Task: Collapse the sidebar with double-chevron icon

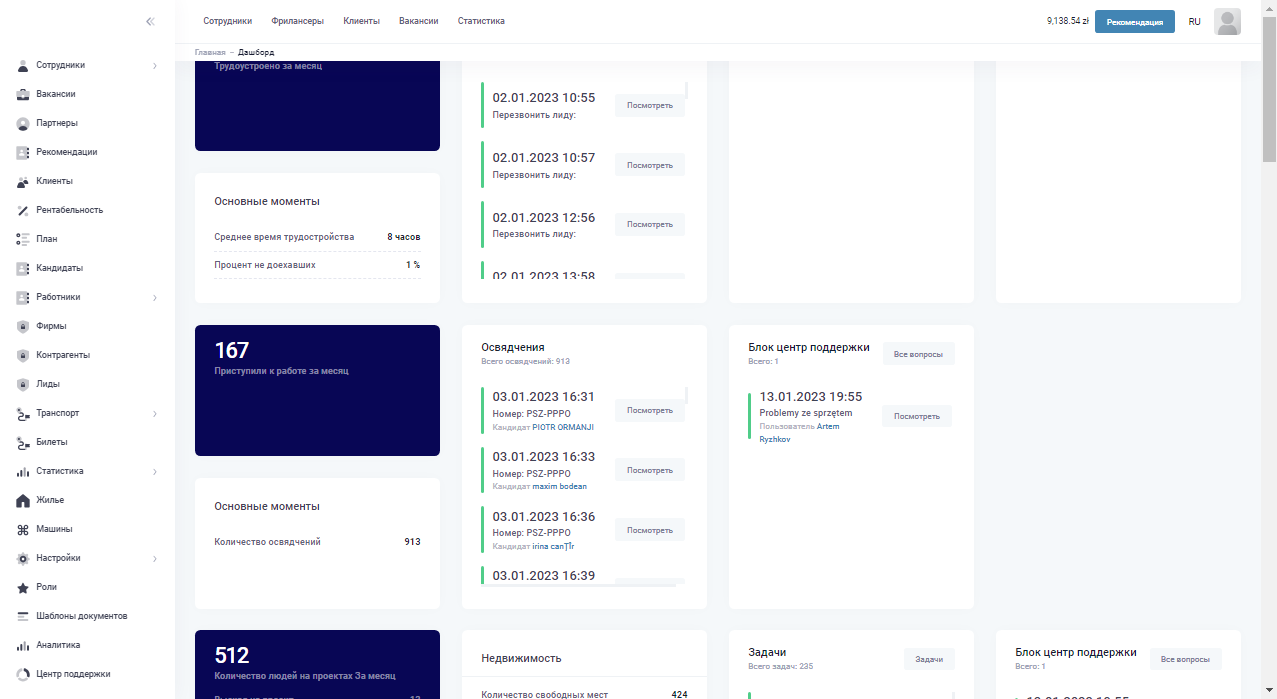Action: (x=150, y=21)
